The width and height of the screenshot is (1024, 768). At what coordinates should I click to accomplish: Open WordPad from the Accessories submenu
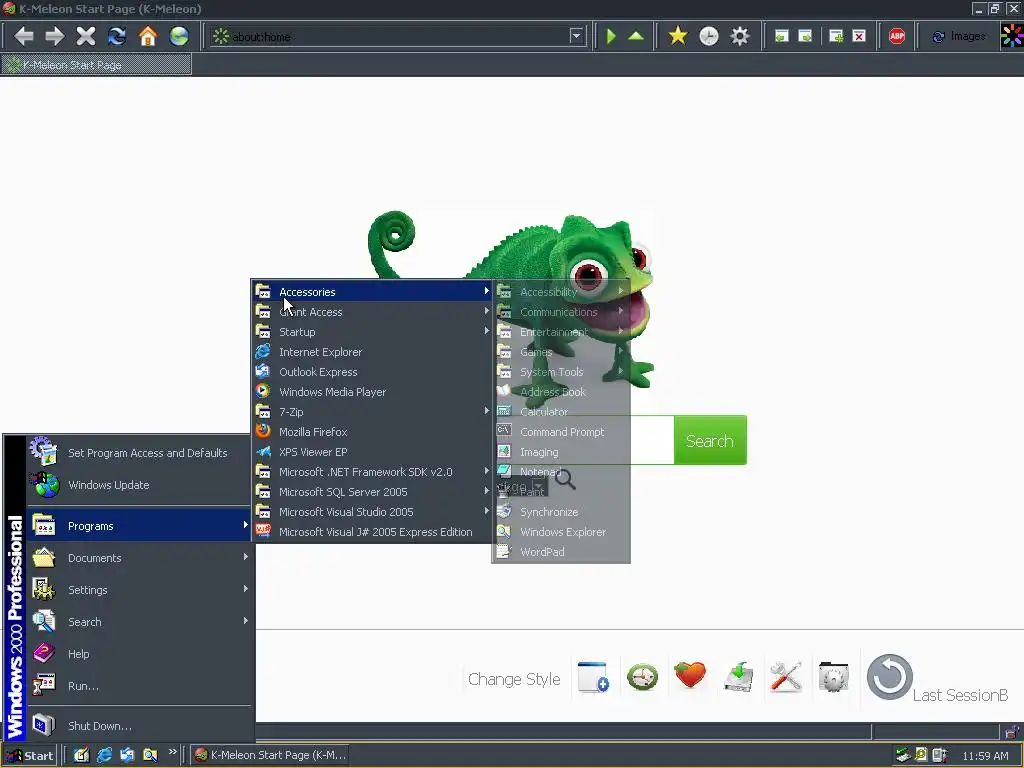click(x=561, y=552)
